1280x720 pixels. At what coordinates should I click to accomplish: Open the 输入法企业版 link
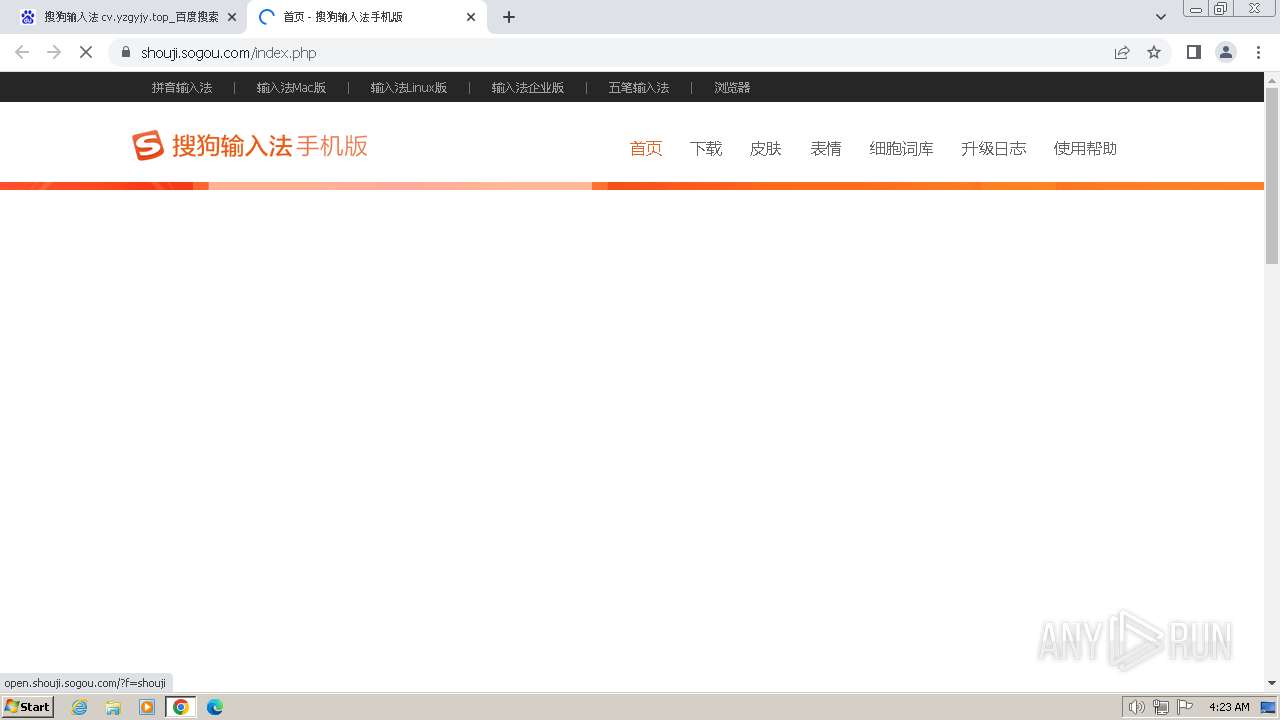coord(528,88)
